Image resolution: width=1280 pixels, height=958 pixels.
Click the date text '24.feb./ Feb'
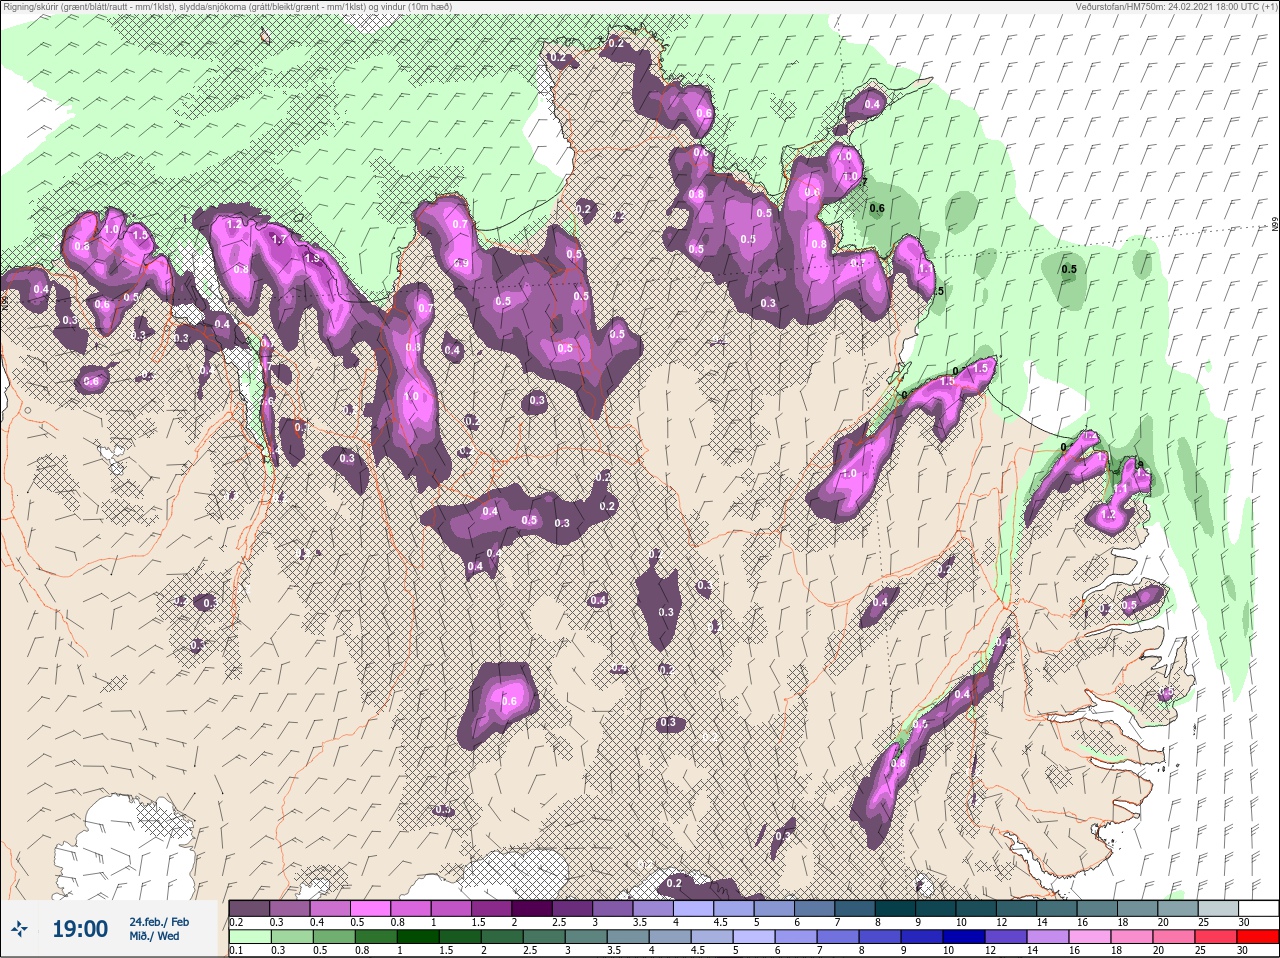(159, 921)
